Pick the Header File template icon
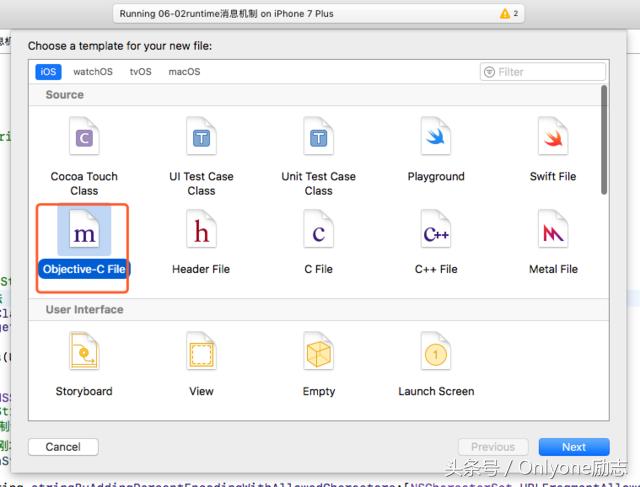This screenshot has height=487, width=640. 201,229
